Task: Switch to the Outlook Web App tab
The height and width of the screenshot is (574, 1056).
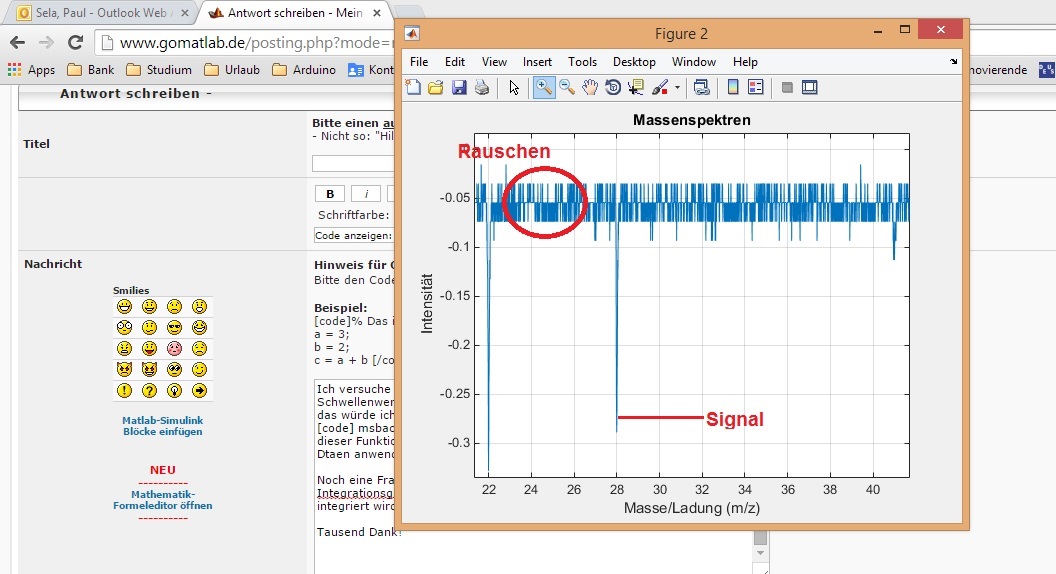Action: (100, 13)
